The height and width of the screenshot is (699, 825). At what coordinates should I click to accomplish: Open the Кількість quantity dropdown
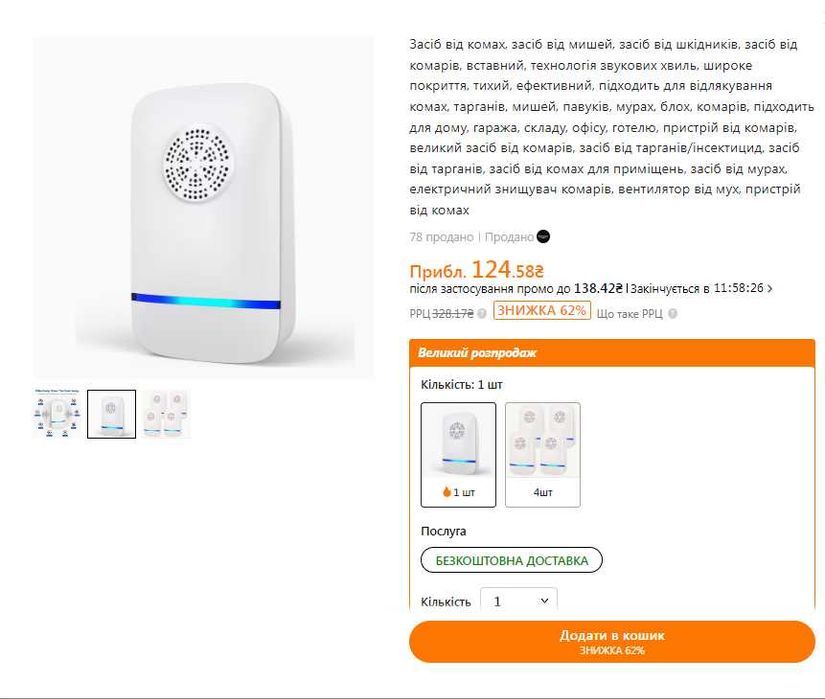pos(518,600)
